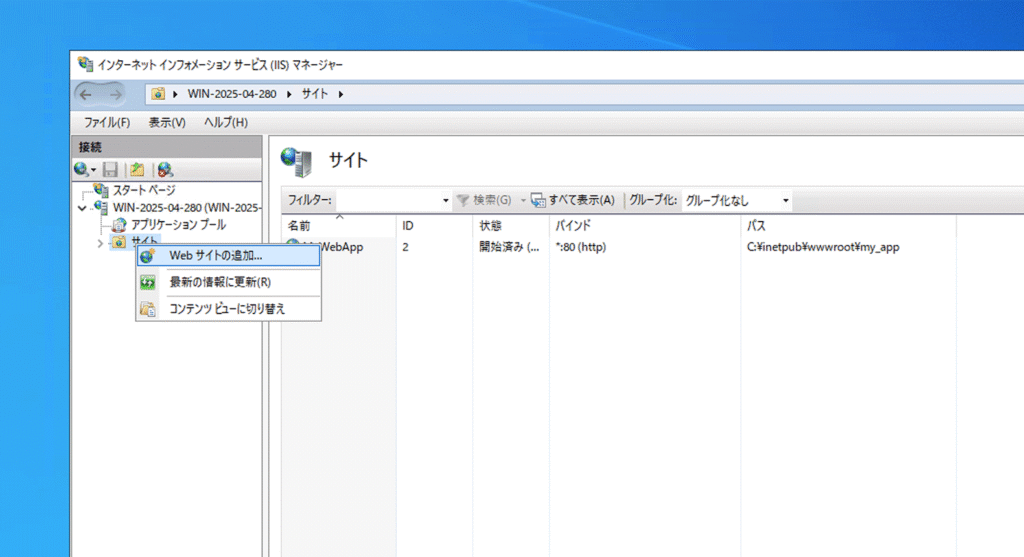The height and width of the screenshot is (557, 1024).
Task: Choose コンテンツ ビューに切り替え
Action: click(x=229, y=309)
